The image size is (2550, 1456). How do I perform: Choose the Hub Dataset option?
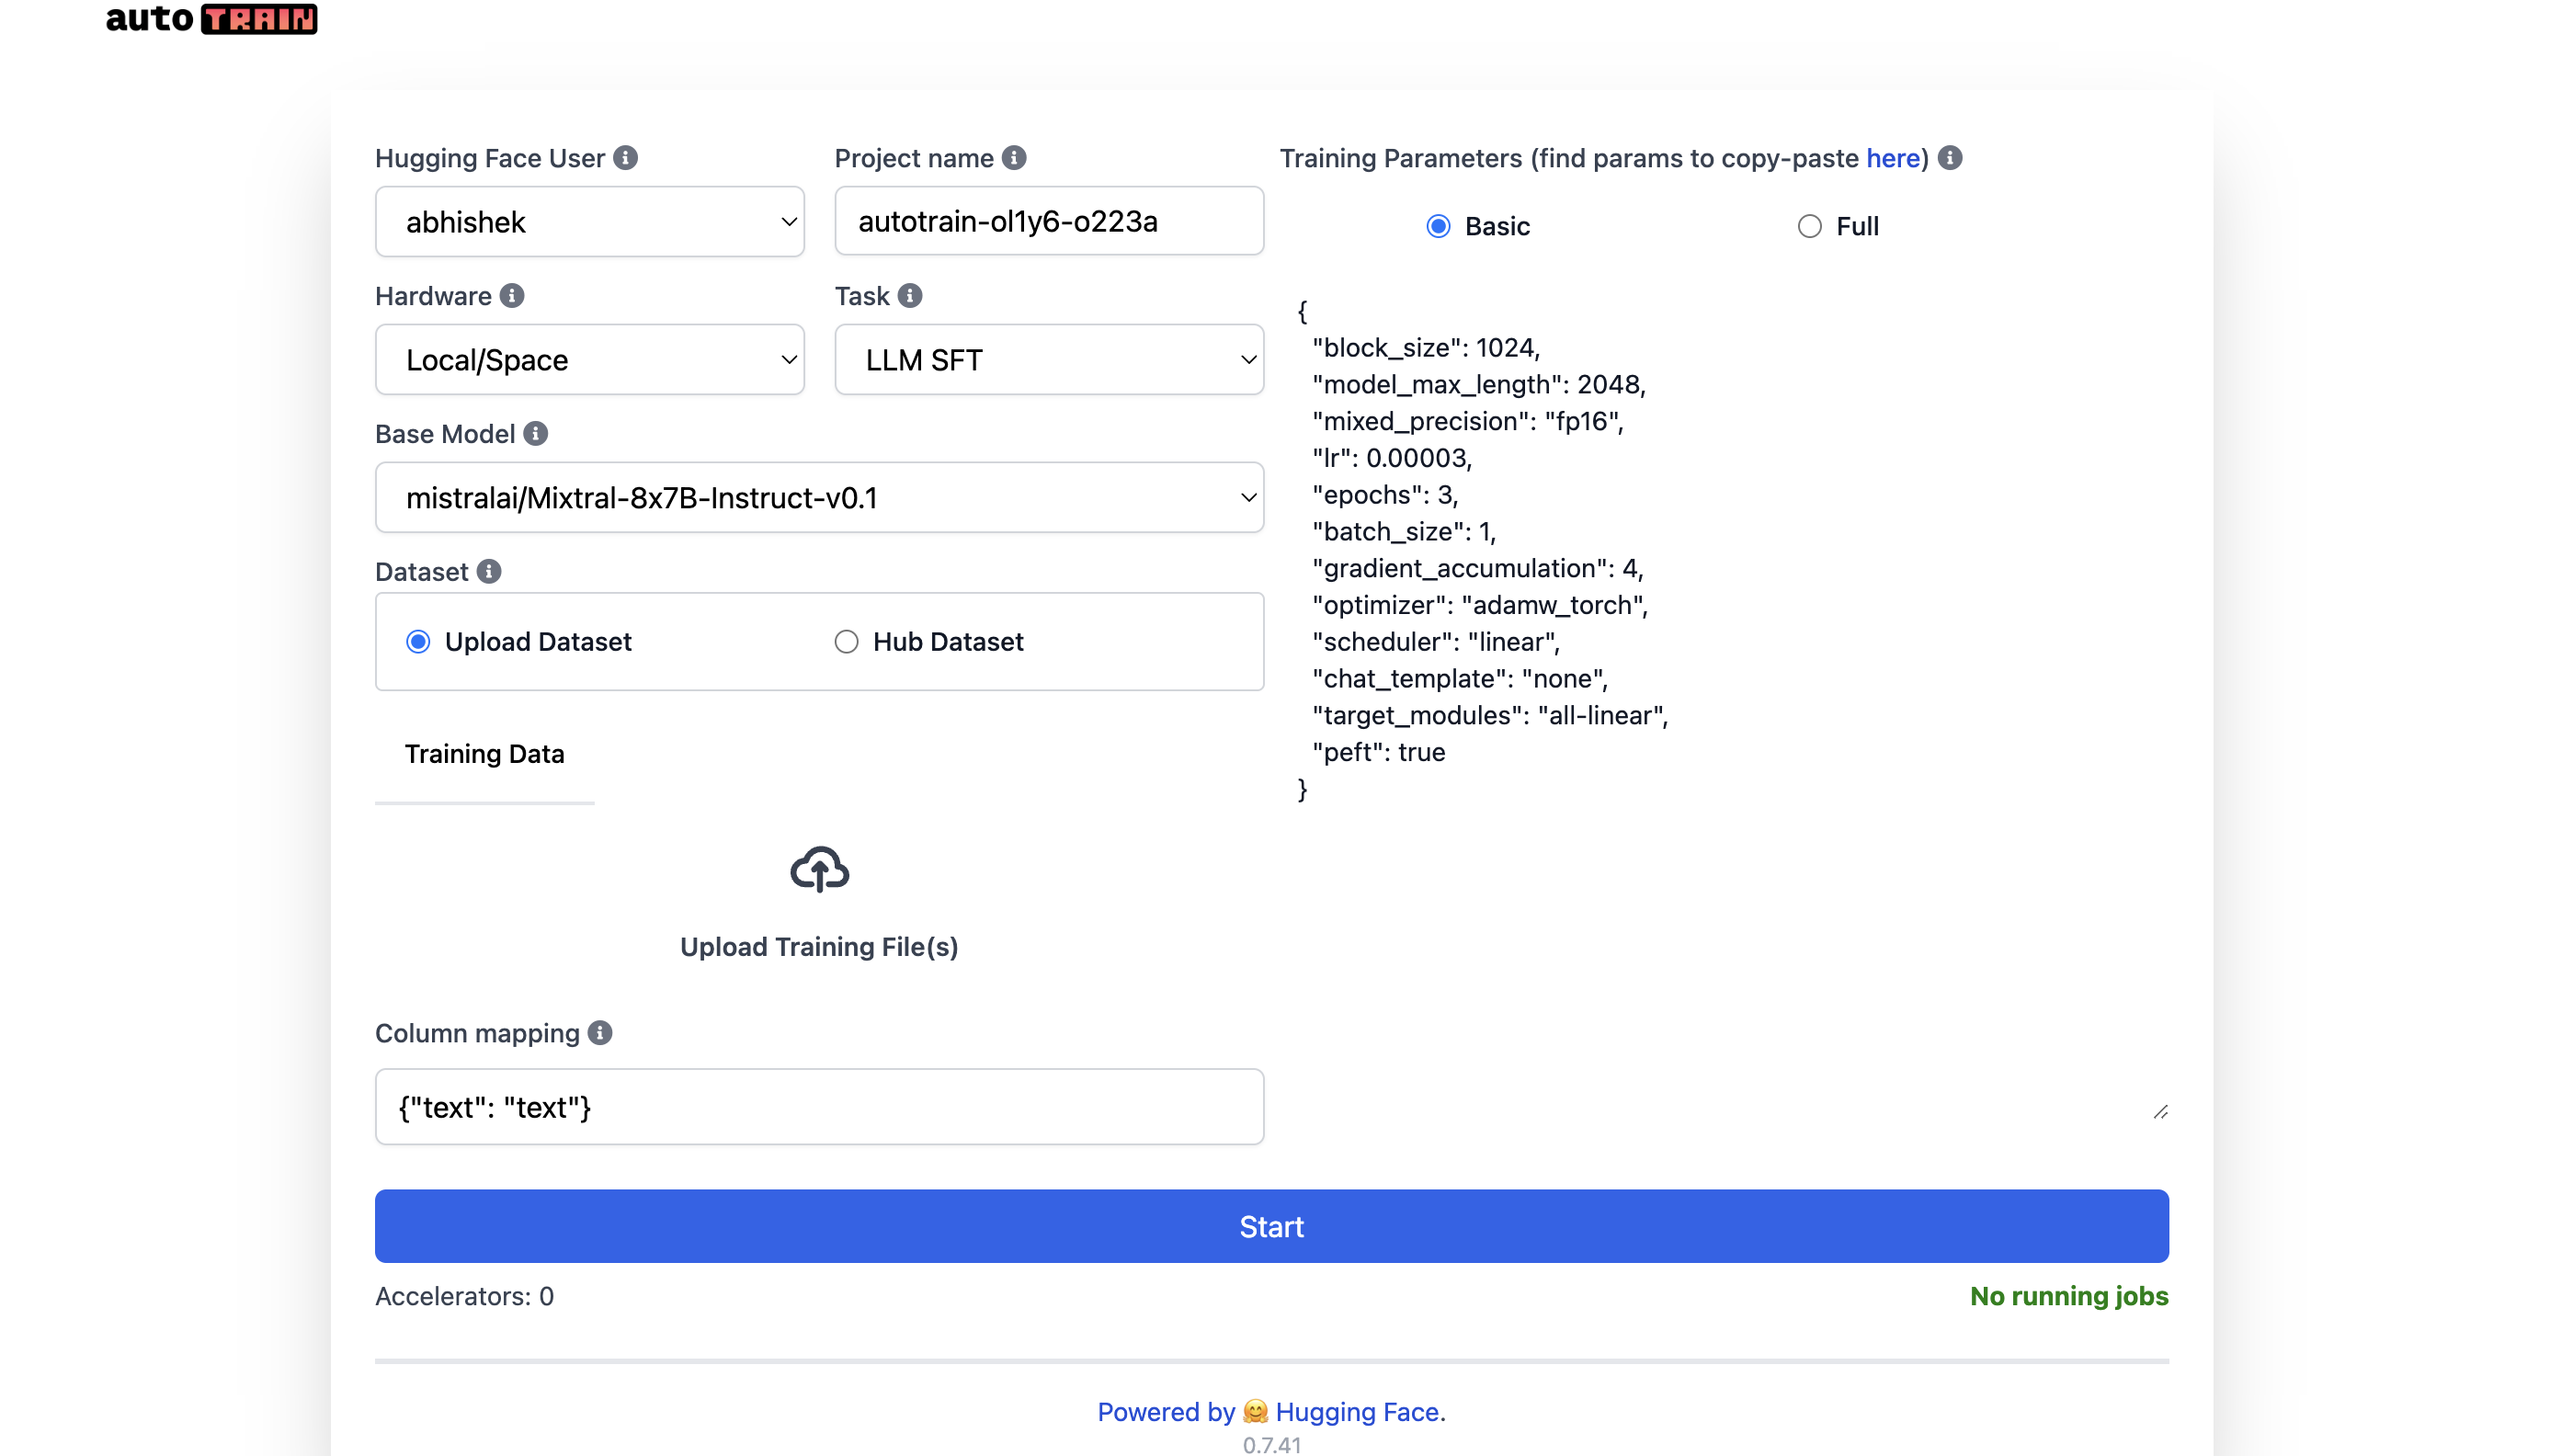[x=846, y=642]
